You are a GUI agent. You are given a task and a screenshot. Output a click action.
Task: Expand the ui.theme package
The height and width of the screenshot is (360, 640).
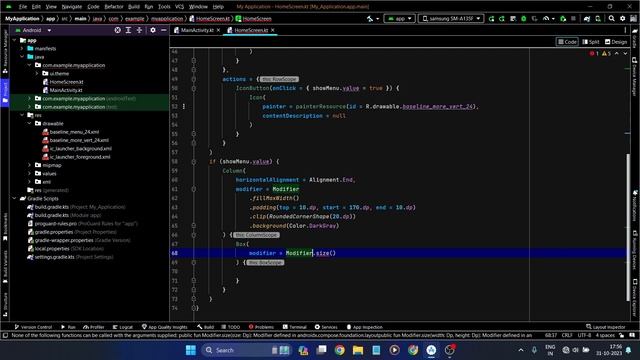coord(37,73)
